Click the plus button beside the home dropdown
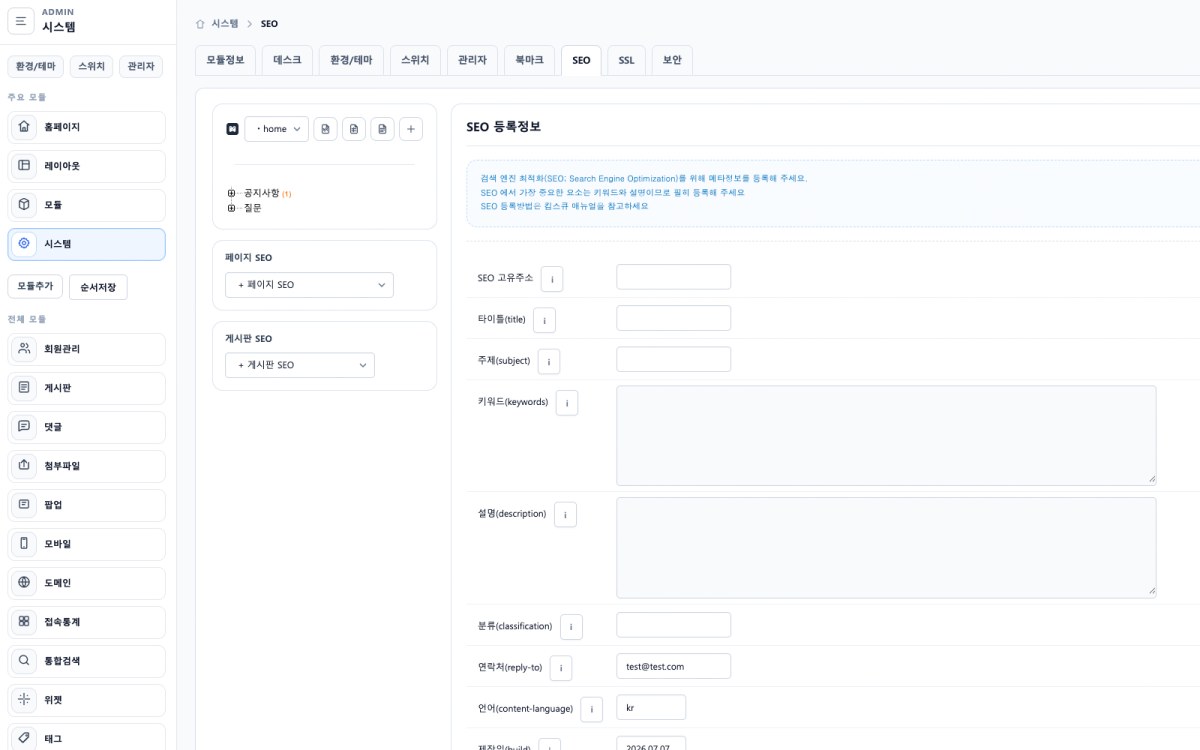Screen dimensions: 1200x750 (411, 129)
